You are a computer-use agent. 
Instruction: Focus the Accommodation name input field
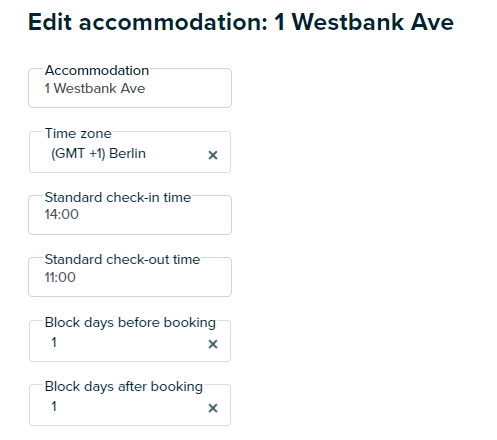130,88
